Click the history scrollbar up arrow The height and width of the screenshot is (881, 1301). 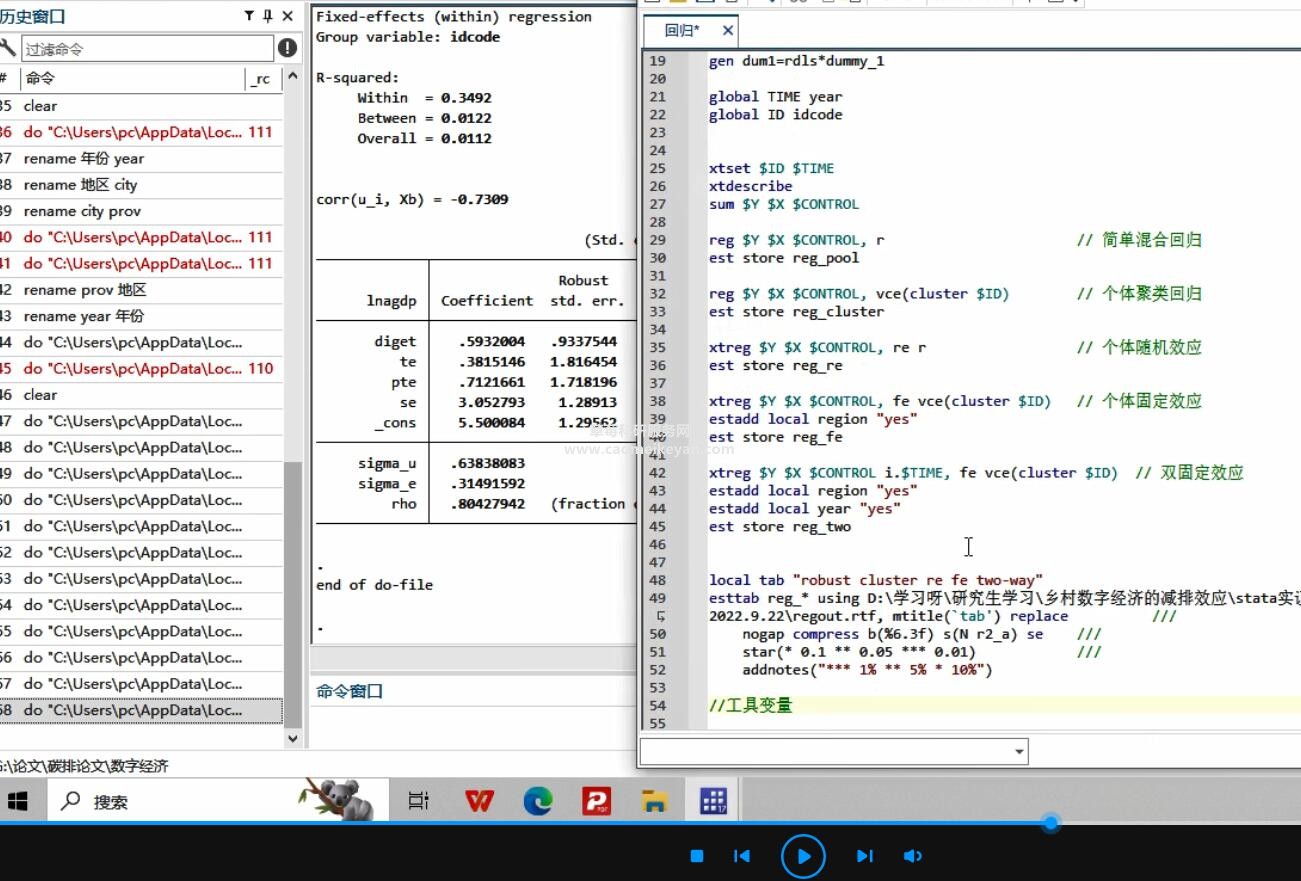click(292, 77)
